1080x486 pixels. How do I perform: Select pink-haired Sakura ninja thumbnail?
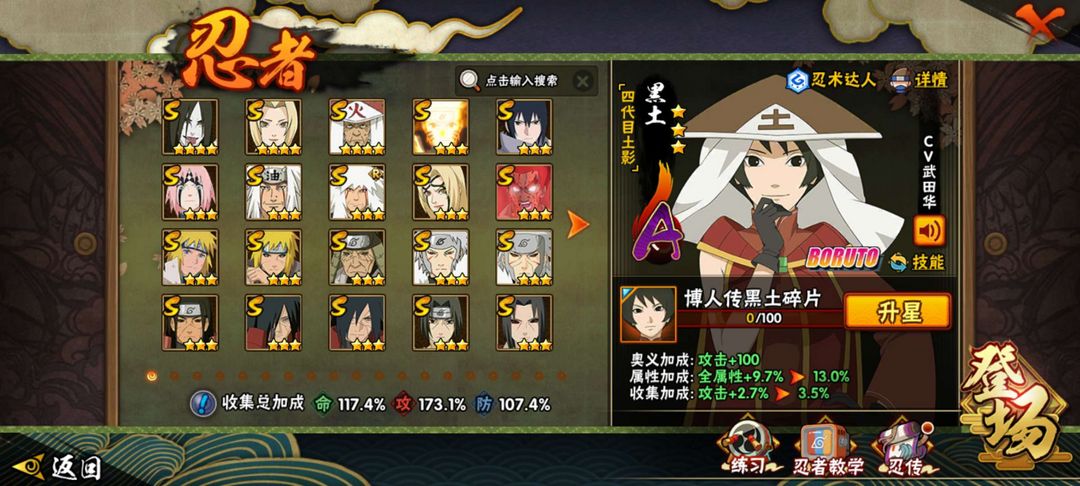[x=190, y=192]
